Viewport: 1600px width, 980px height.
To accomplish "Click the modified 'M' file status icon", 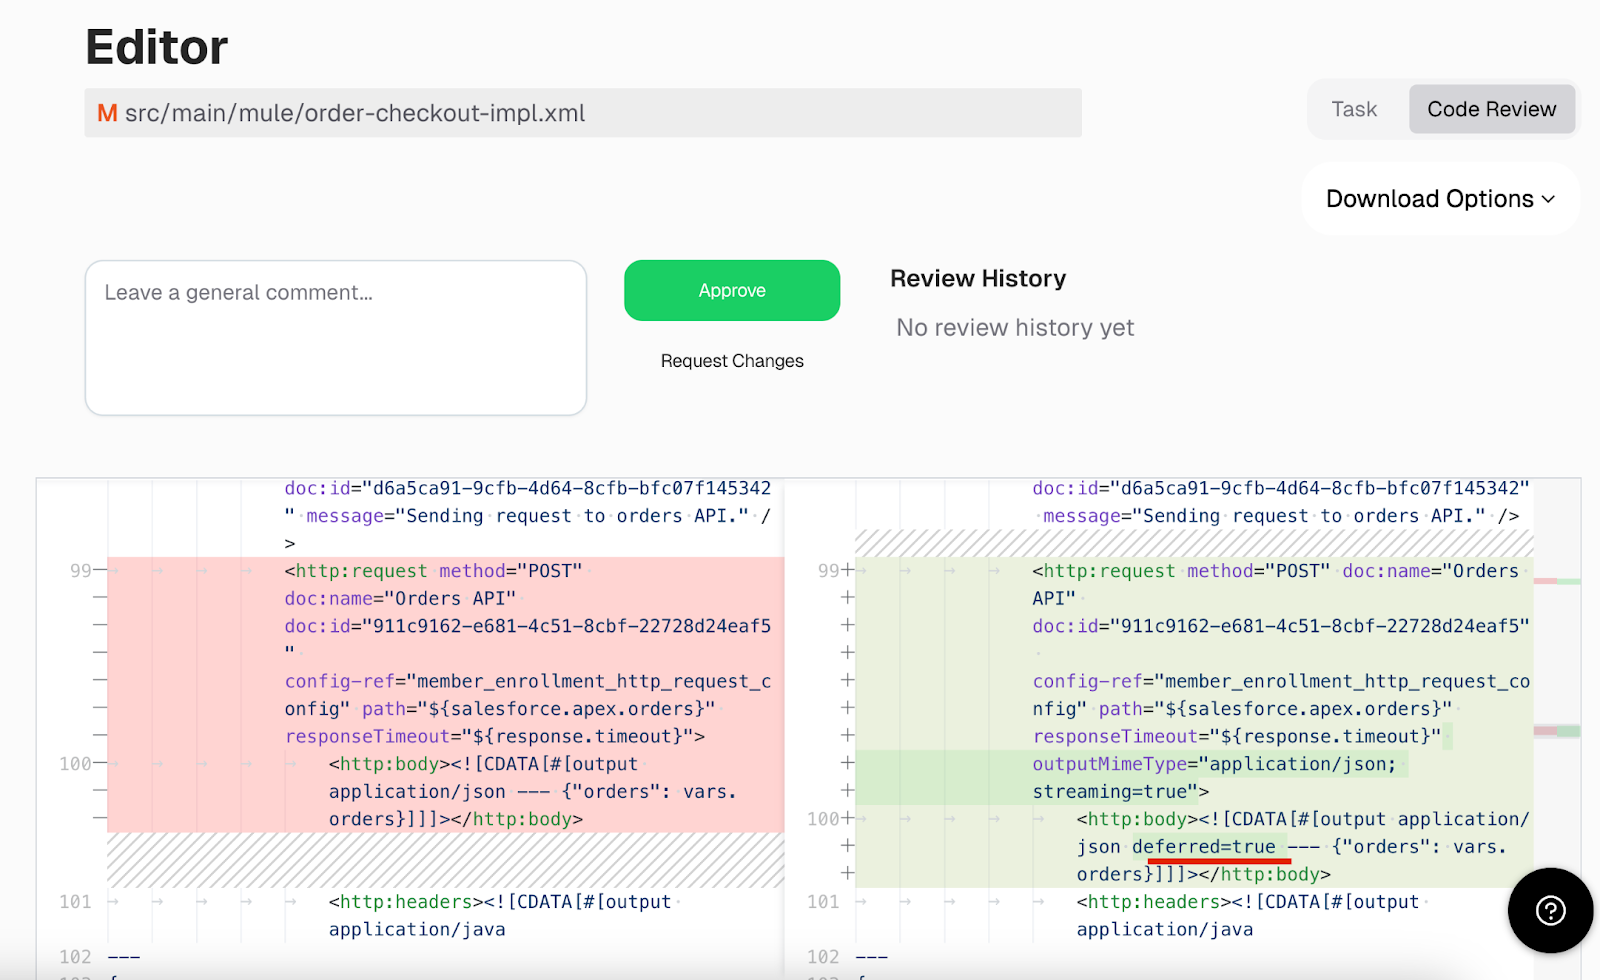I will 107,113.
